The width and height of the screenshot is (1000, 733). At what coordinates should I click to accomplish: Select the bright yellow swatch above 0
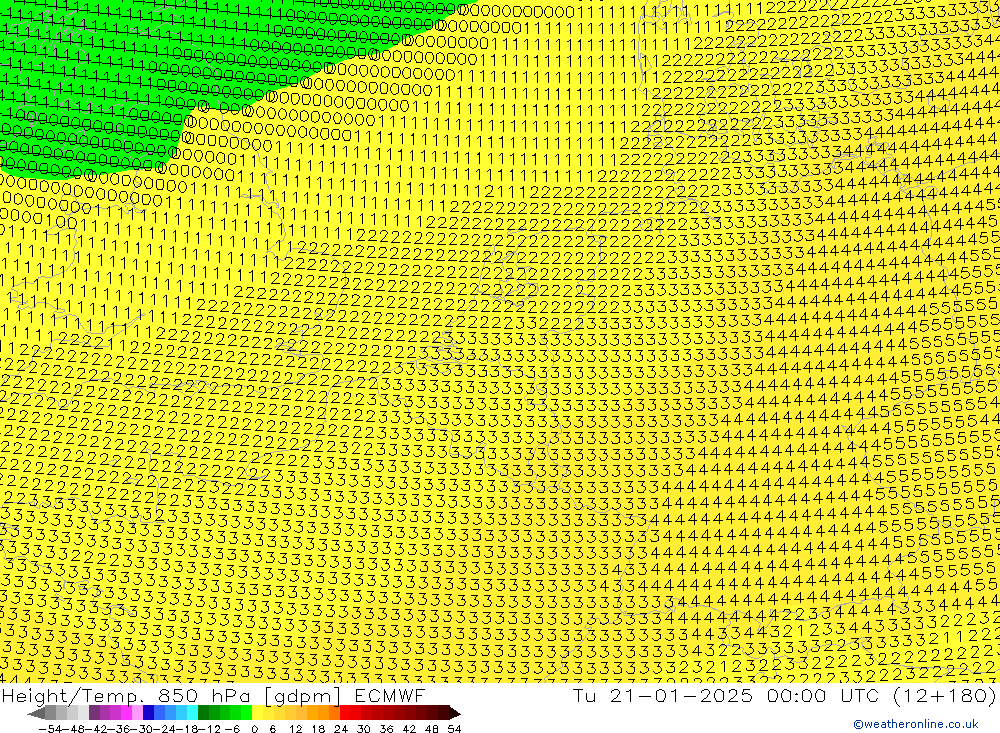point(258,713)
